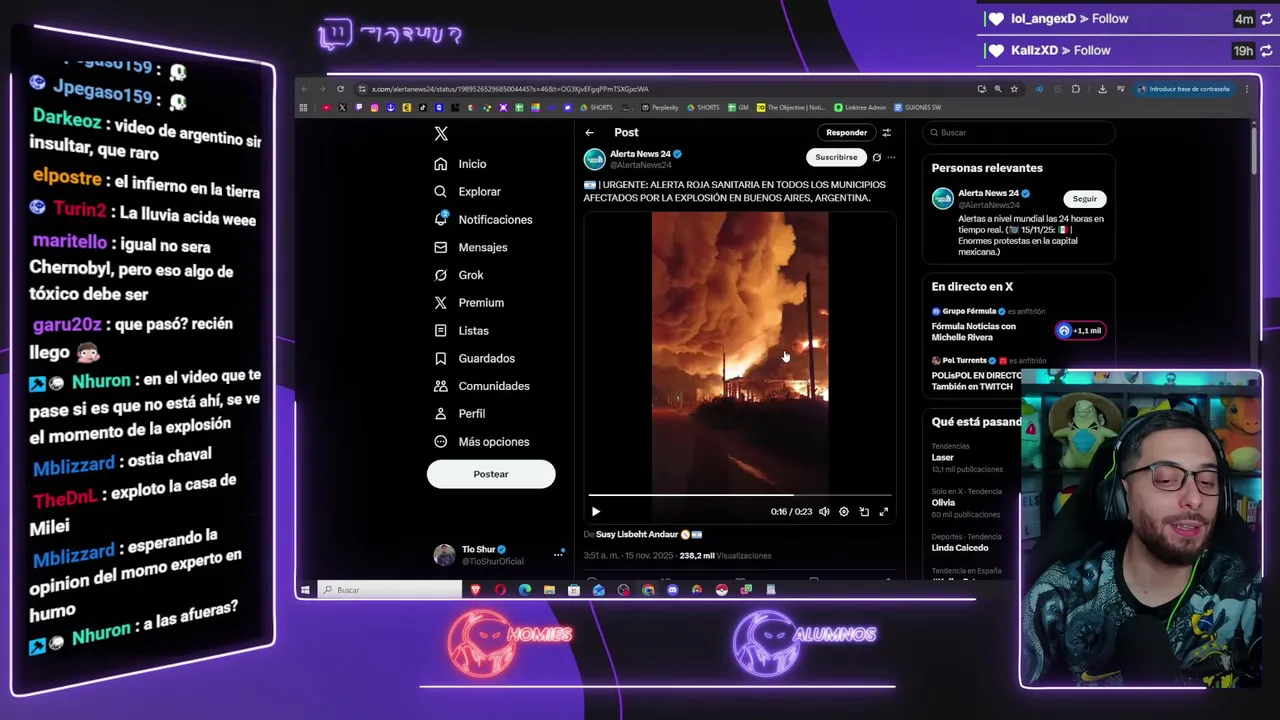Screen dimensions: 1280x720
Task: Open the browser extensions puzzle icon
Action: click(x=1076, y=89)
